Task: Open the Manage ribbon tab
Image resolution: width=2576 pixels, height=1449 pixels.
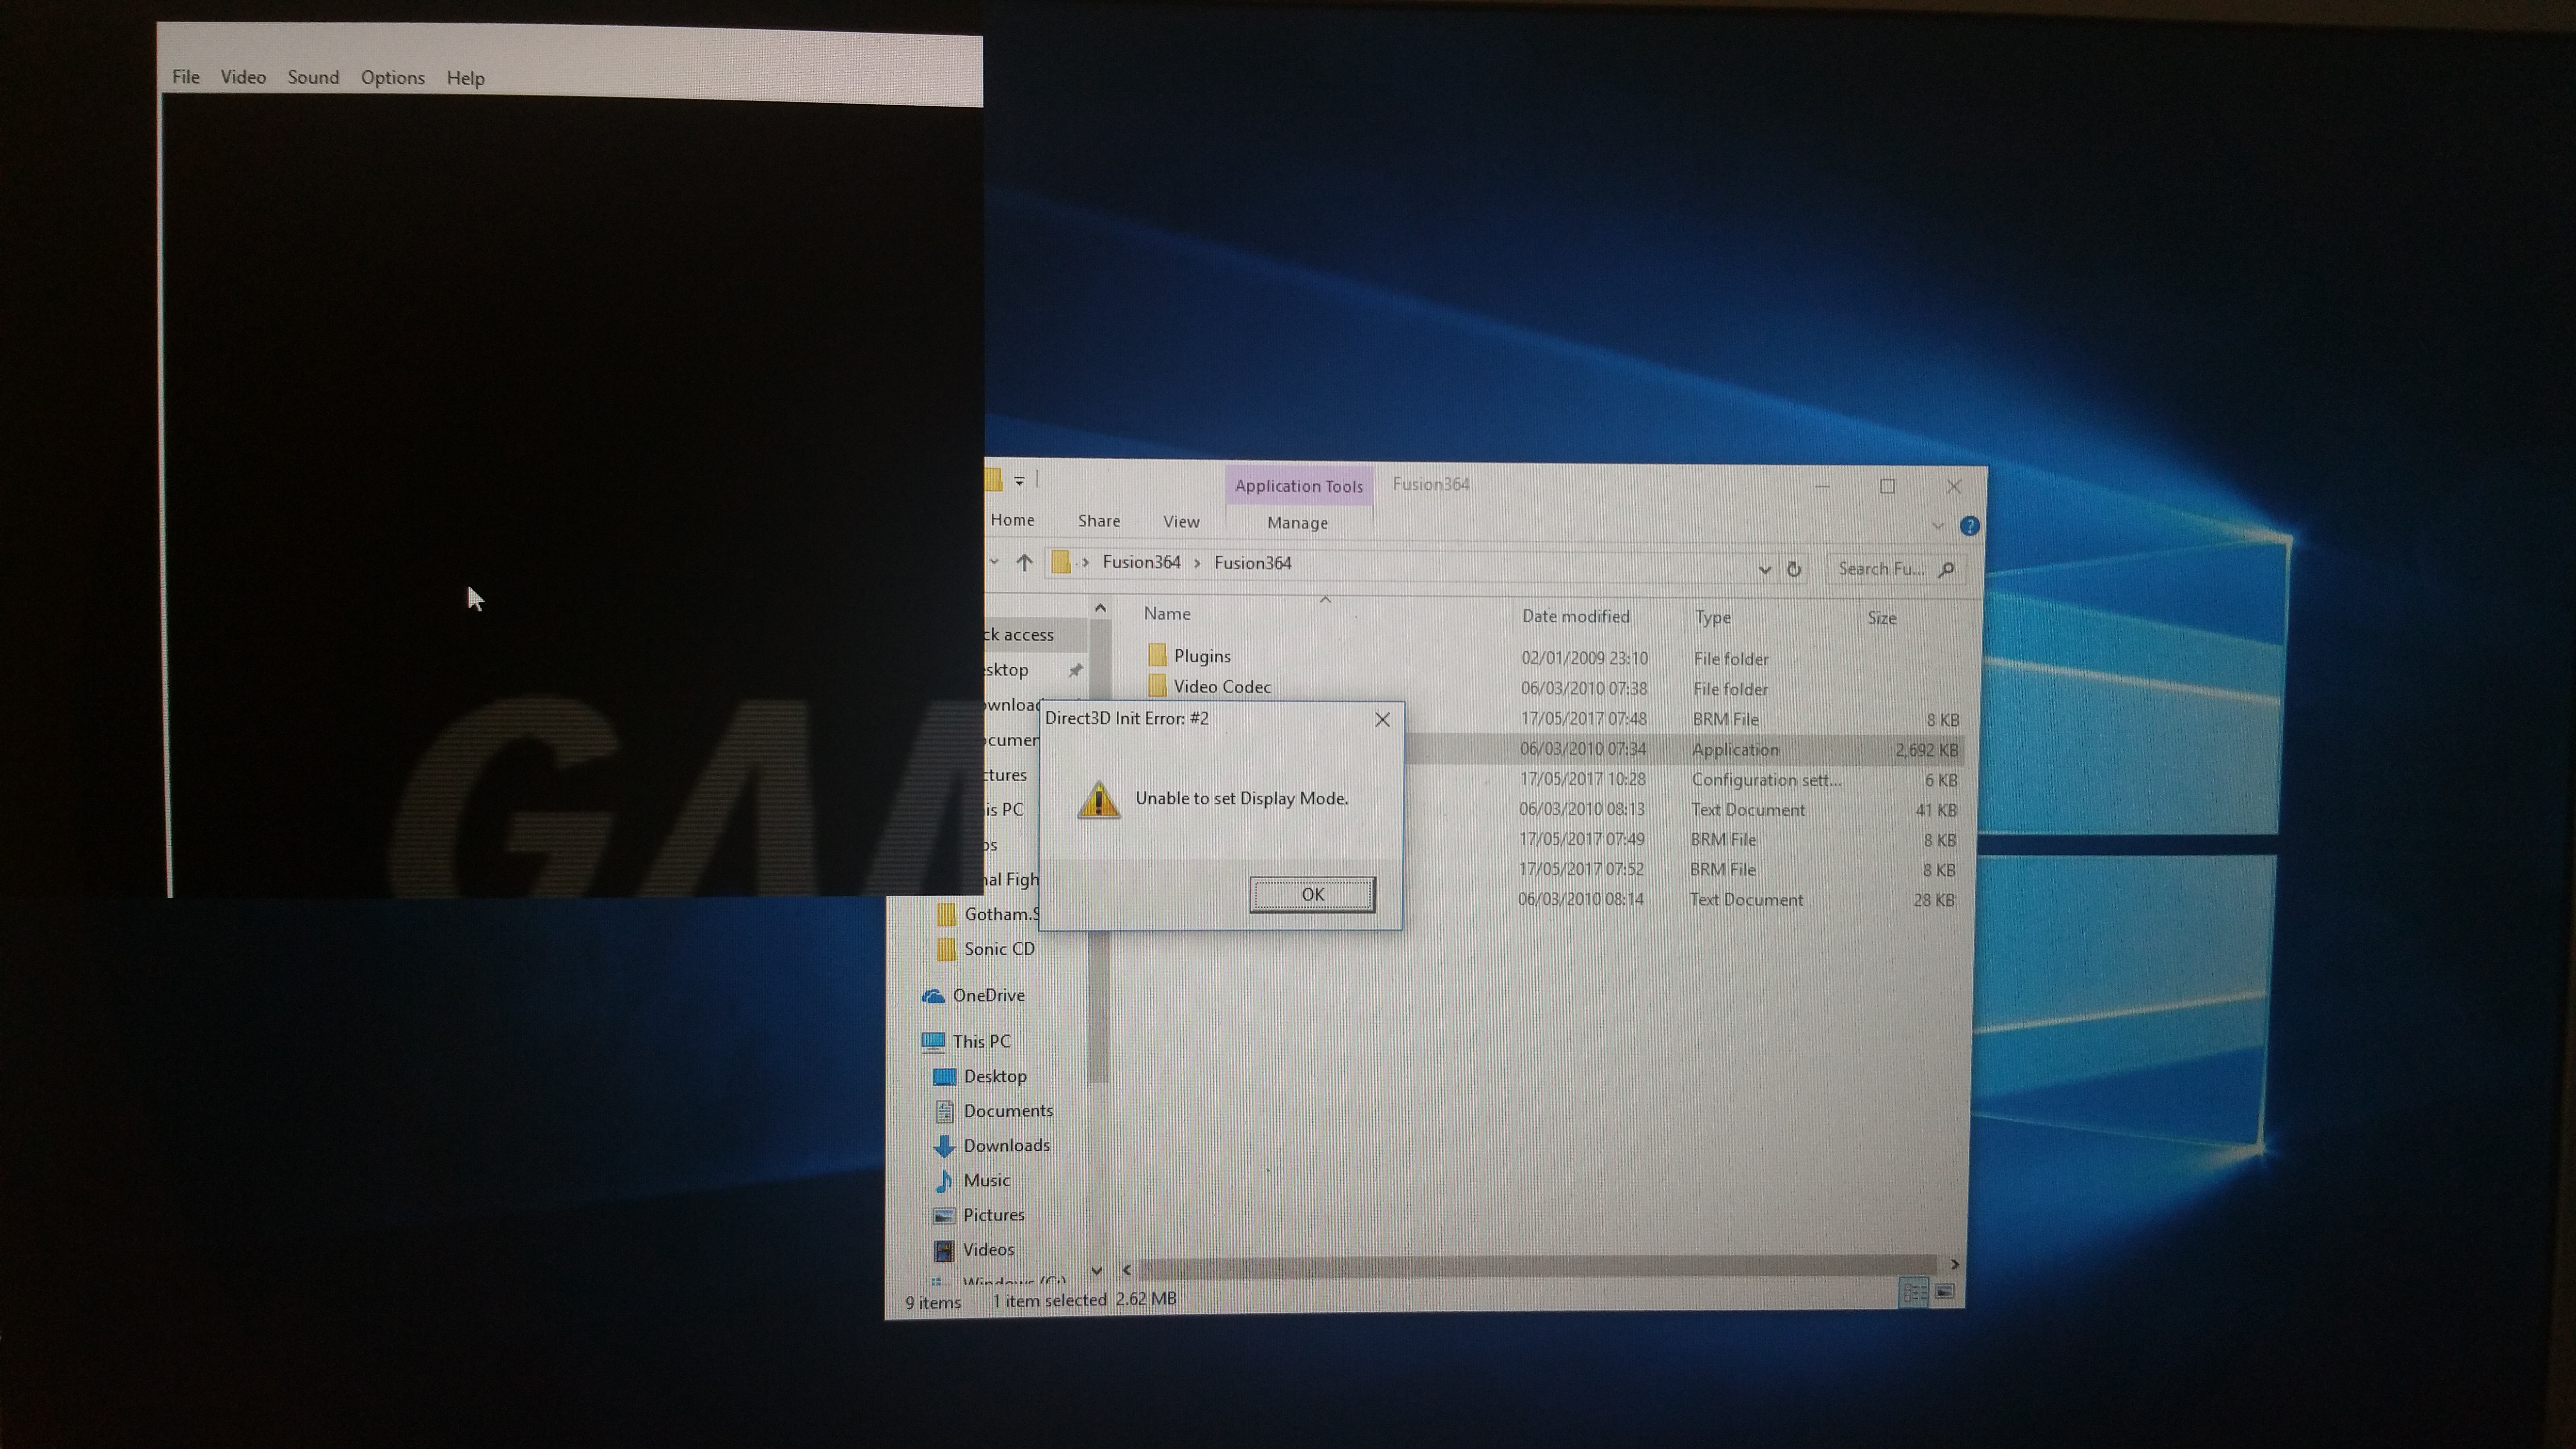Action: (x=1297, y=523)
